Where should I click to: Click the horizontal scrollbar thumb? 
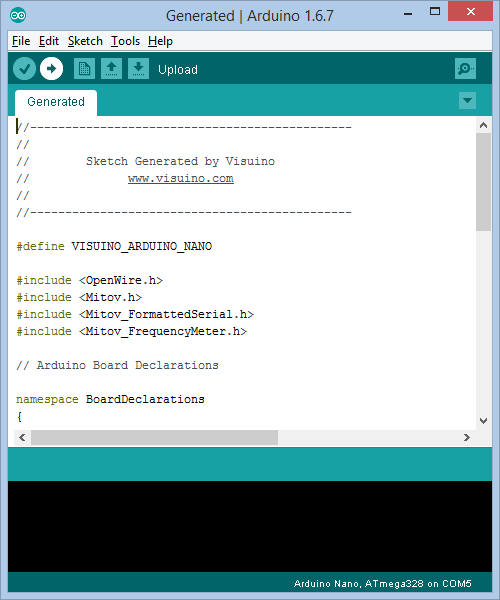[155, 437]
